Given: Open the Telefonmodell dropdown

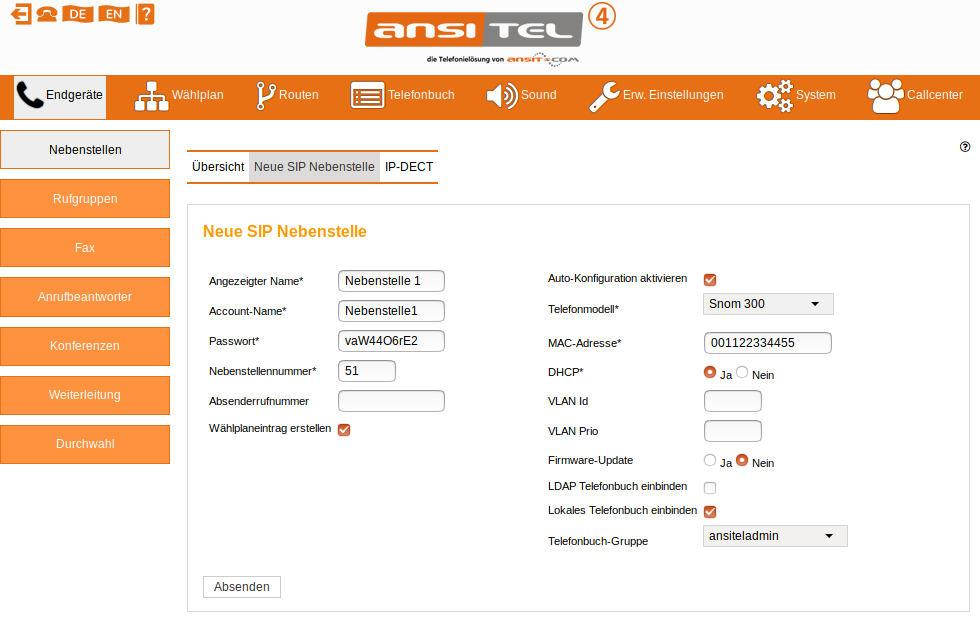Looking at the screenshot, I should 767,303.
